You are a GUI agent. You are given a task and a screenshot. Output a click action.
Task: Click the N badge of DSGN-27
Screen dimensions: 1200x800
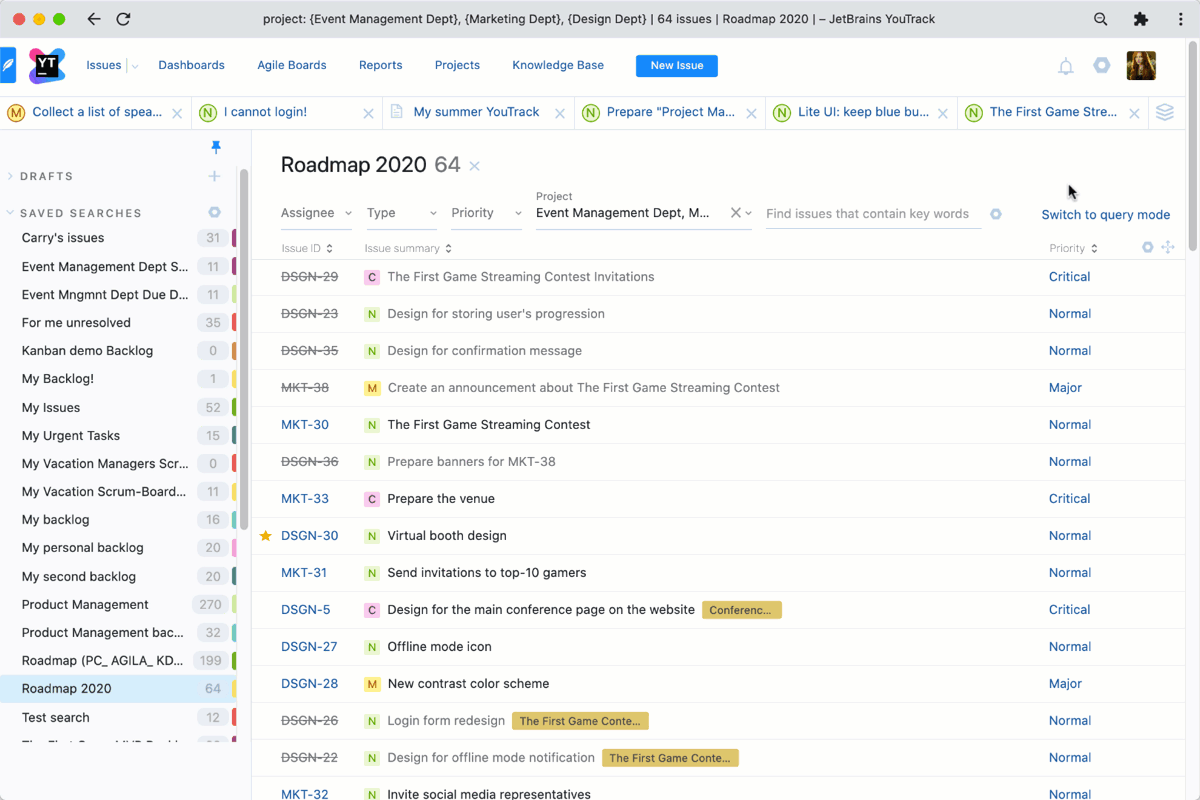click(372, 647)
